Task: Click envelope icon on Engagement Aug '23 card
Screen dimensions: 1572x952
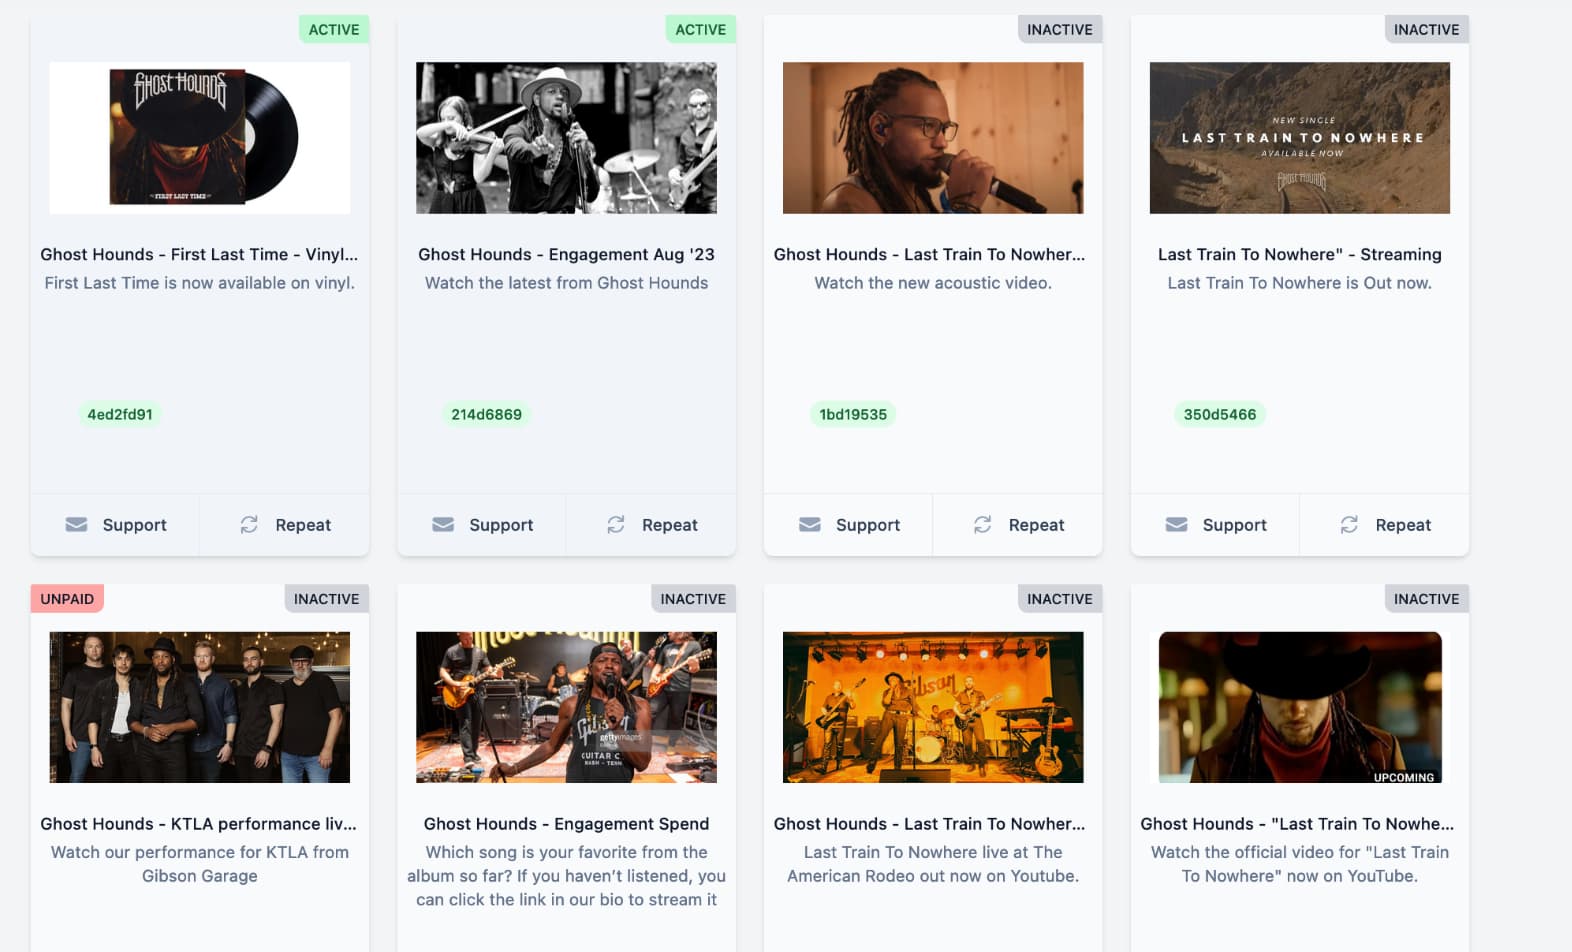Action: (x=443, y=525)
